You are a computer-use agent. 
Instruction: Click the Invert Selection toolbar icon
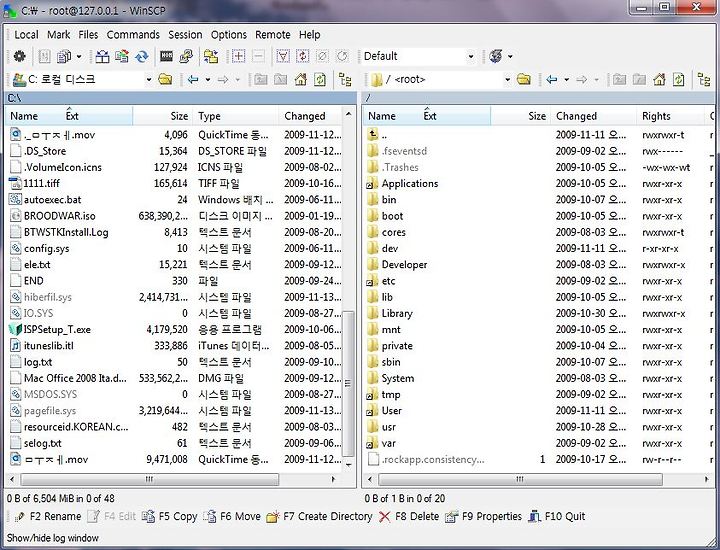pyautogui.click(x=303, y=56)
